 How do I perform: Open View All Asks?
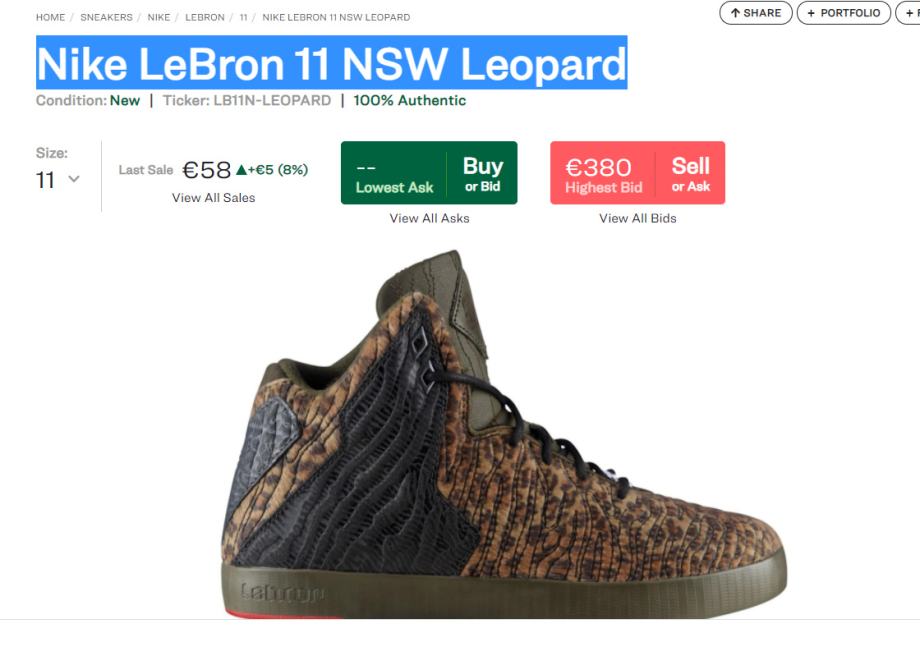tap(429, 218)
